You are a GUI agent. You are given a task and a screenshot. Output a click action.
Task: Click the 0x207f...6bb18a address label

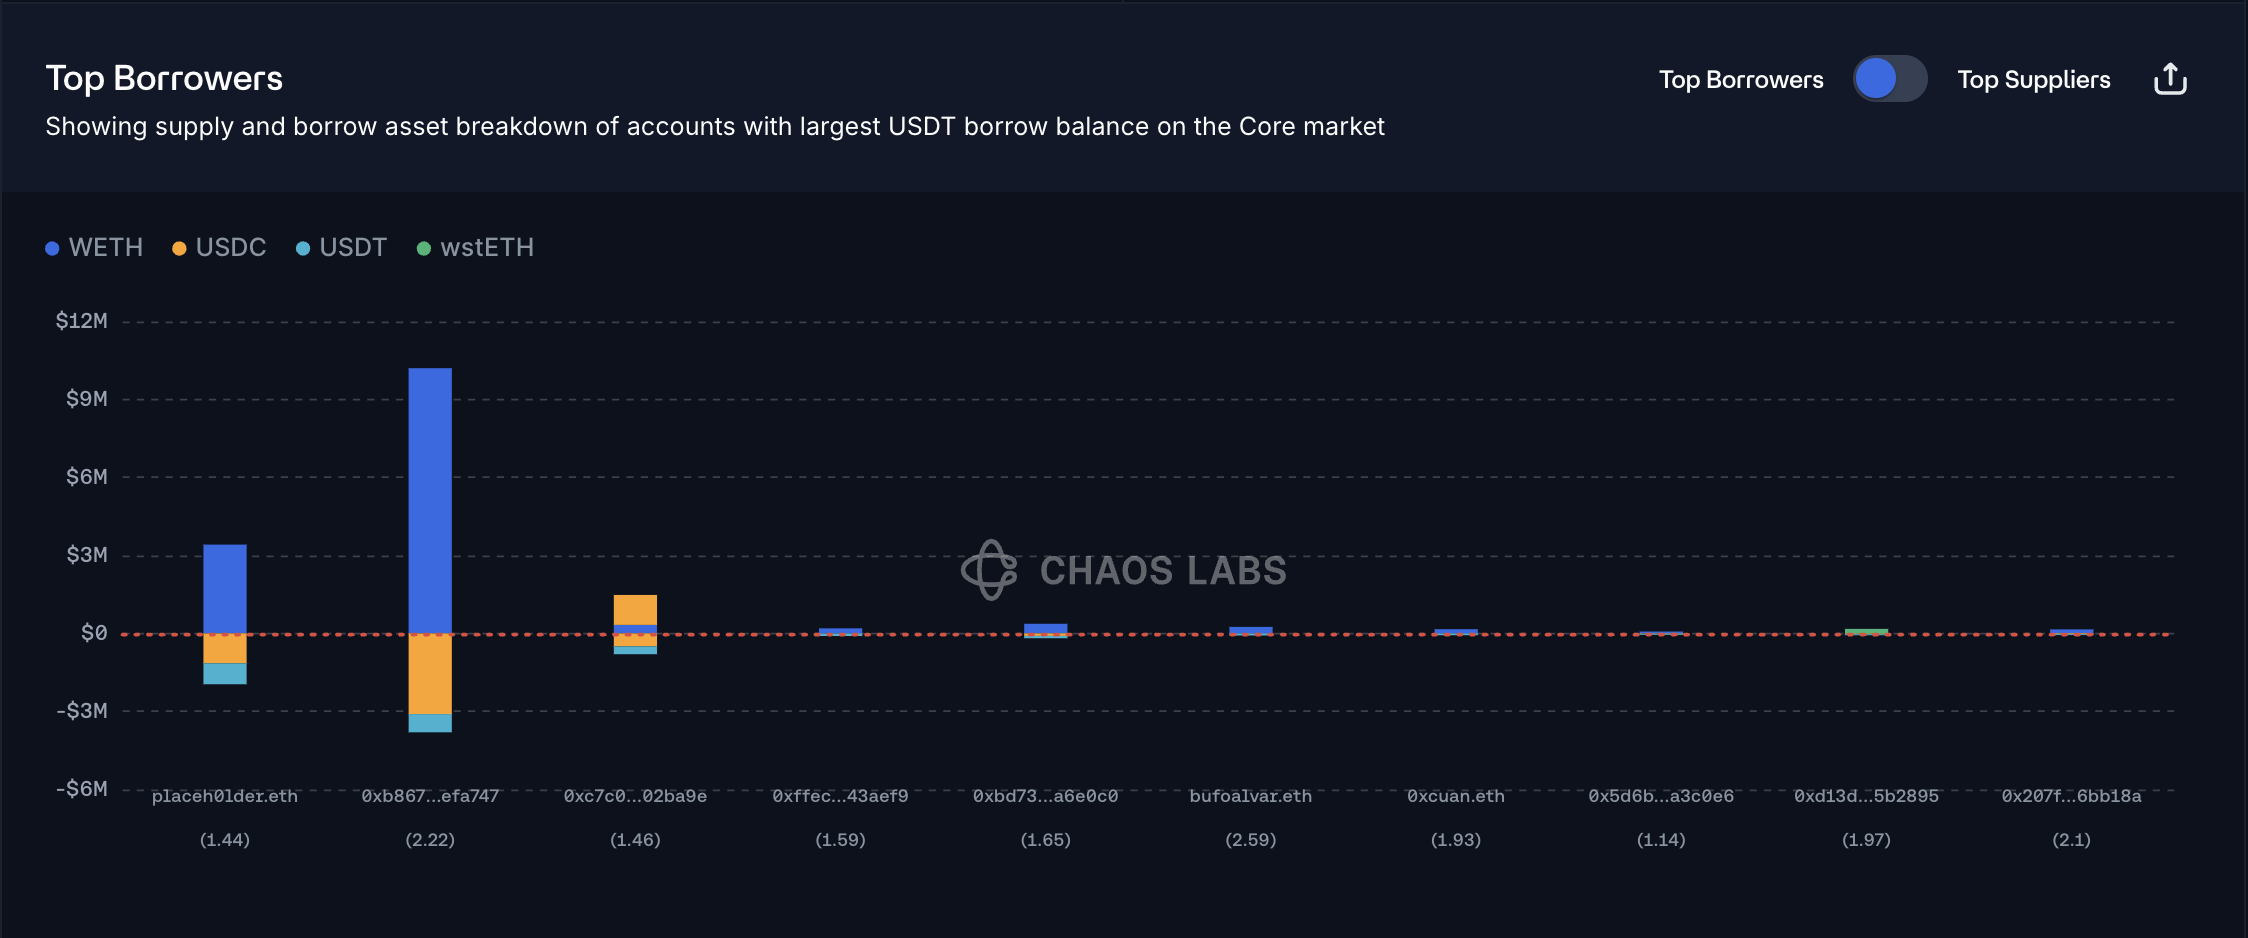coord(2071,796)
